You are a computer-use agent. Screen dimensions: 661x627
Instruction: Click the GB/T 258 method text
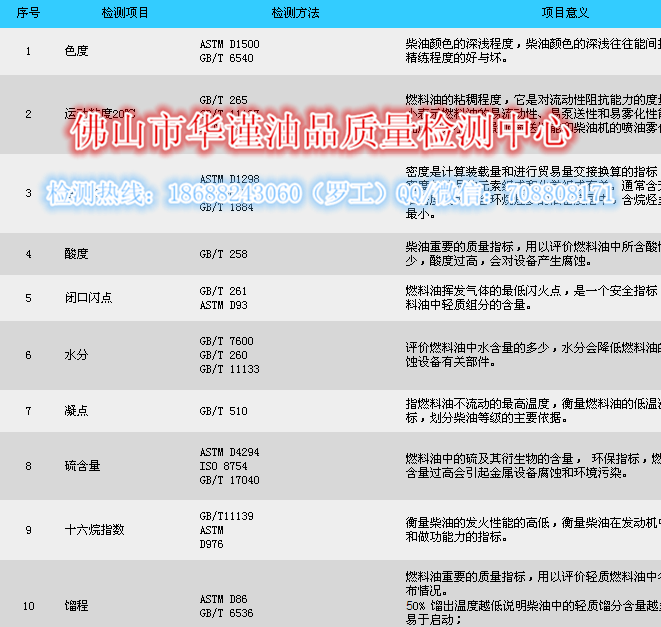coord(223,254)
